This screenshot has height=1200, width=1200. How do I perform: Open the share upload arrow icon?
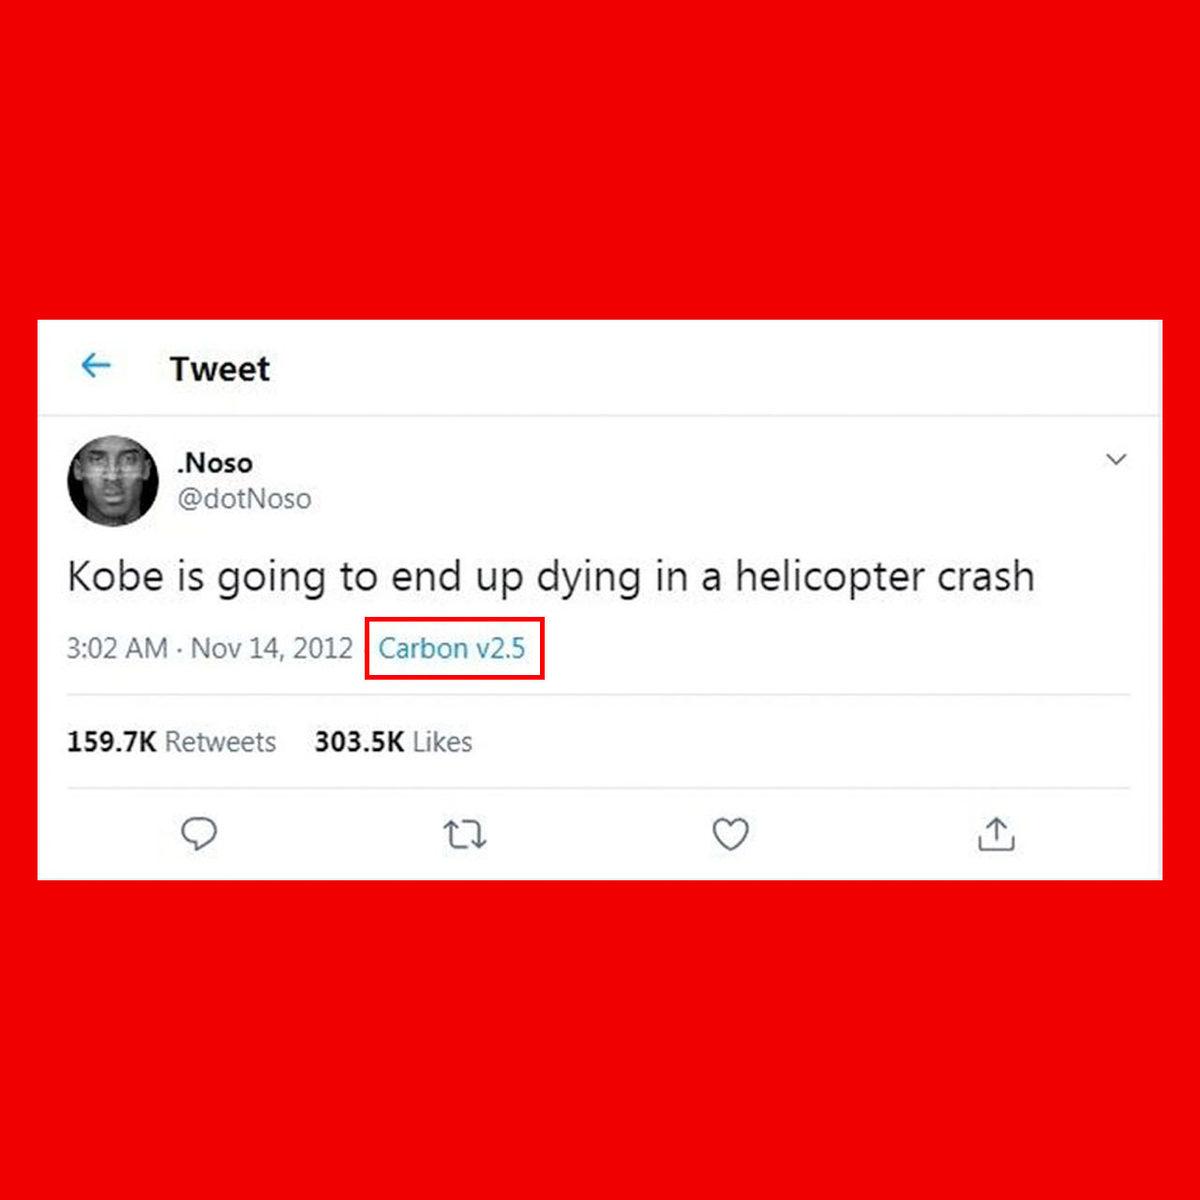996,833
